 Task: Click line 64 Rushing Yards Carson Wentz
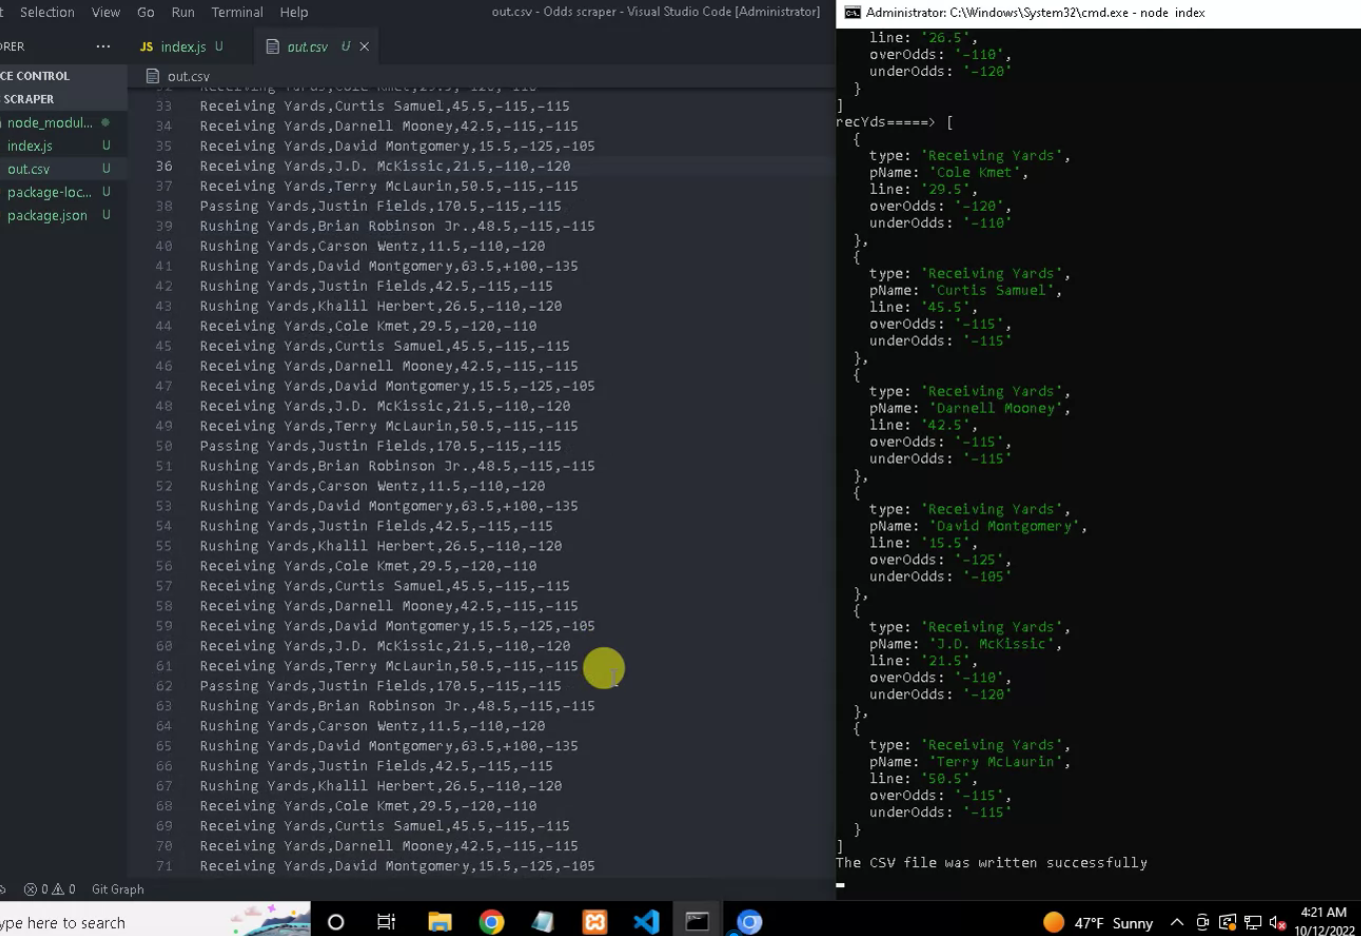click(372, 726)
